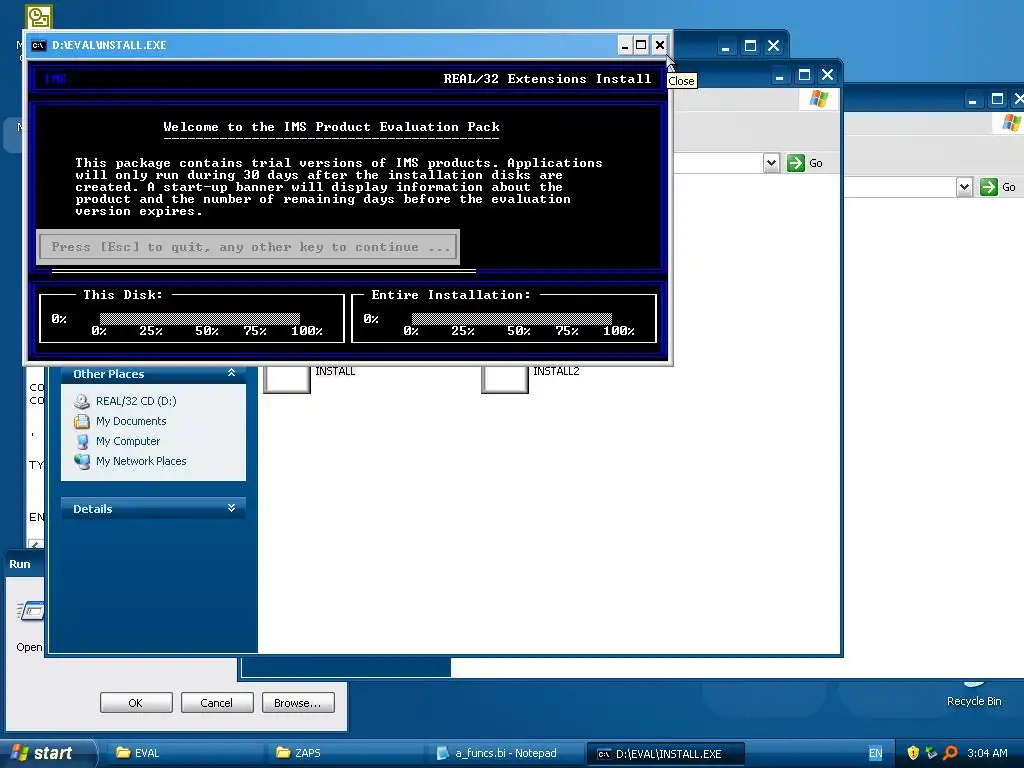The height and width of the screenshot is (768, 1024).
Task: Click Go button in the rear explorer window
Action: [x=998, y=187]
